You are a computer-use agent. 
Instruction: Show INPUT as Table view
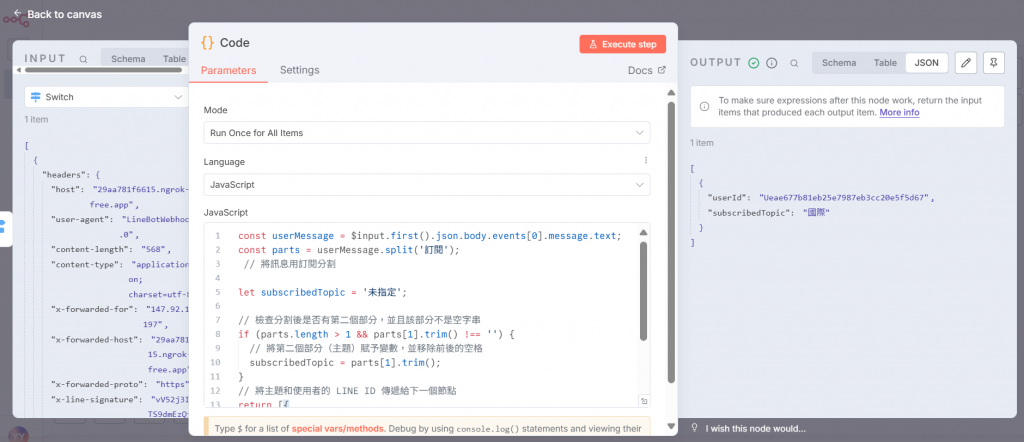coord(174,59)
